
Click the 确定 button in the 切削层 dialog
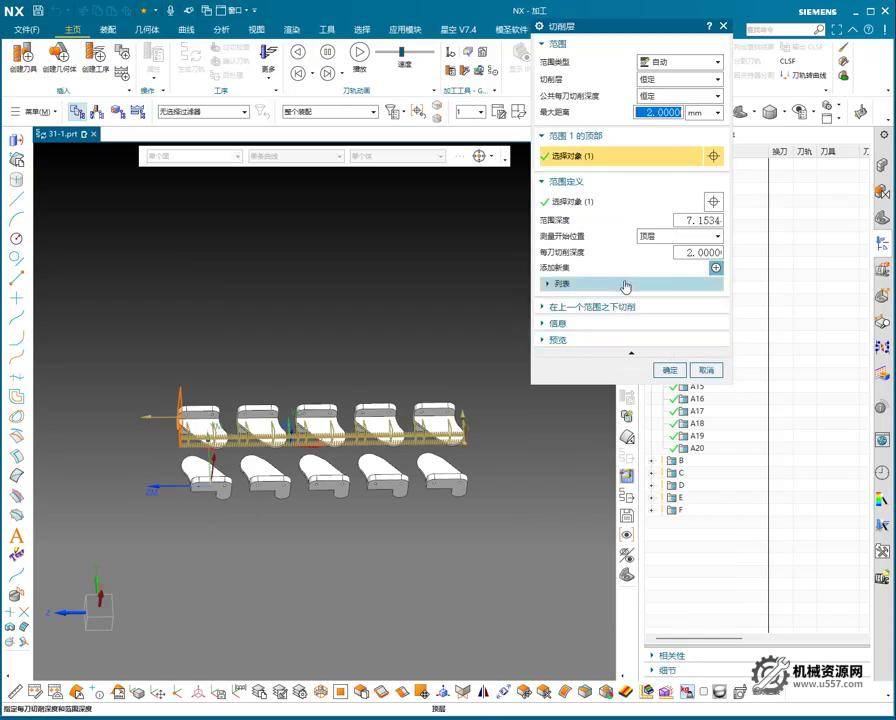[669, 370]
